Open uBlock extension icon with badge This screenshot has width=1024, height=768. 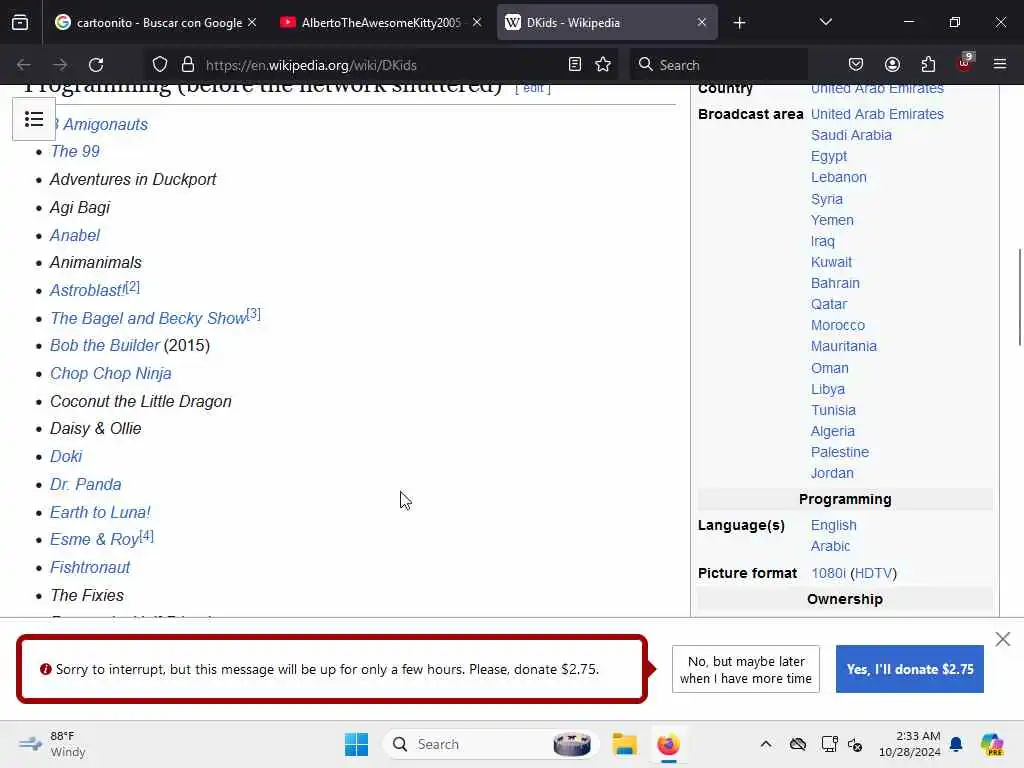(965, 63)
